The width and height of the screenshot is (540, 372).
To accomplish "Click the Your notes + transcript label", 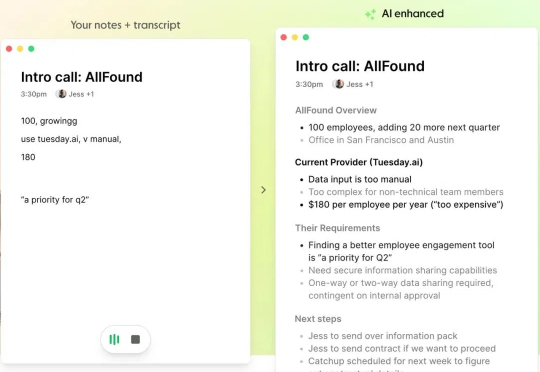I will pos(125,25).
